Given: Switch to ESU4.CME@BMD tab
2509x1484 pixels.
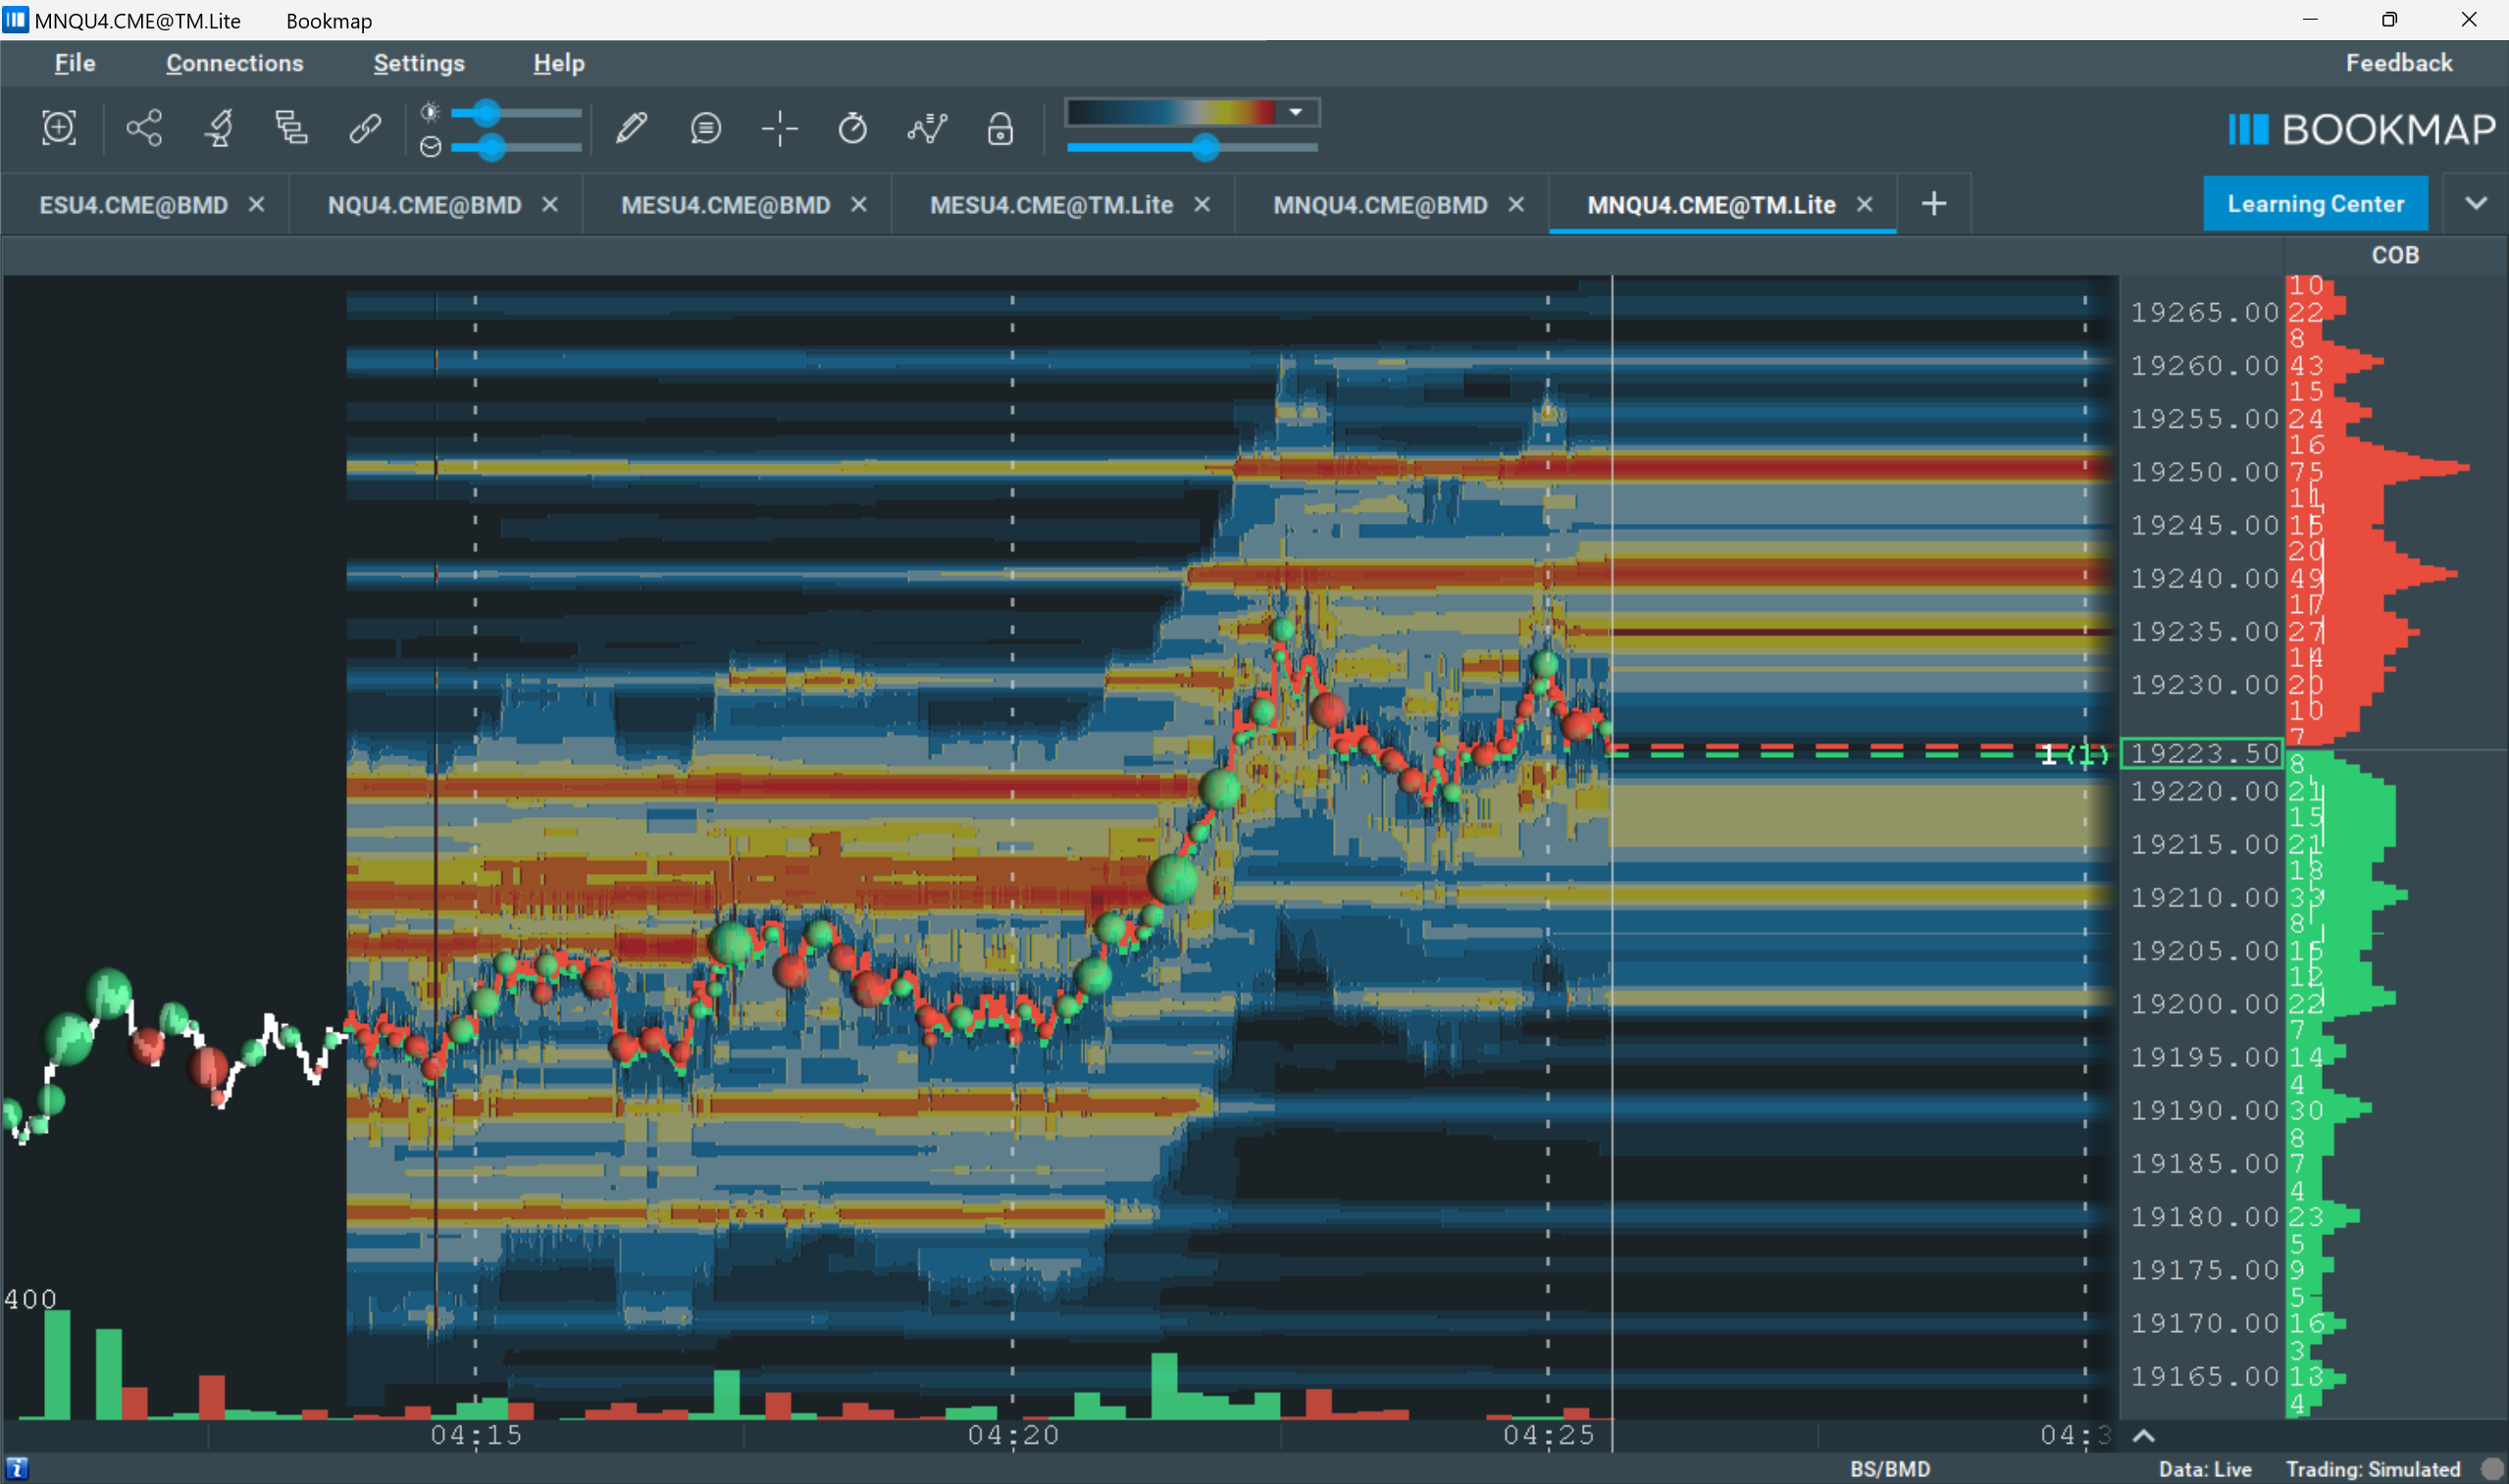Looking at the screenshot, I should (x=134, y=205).
